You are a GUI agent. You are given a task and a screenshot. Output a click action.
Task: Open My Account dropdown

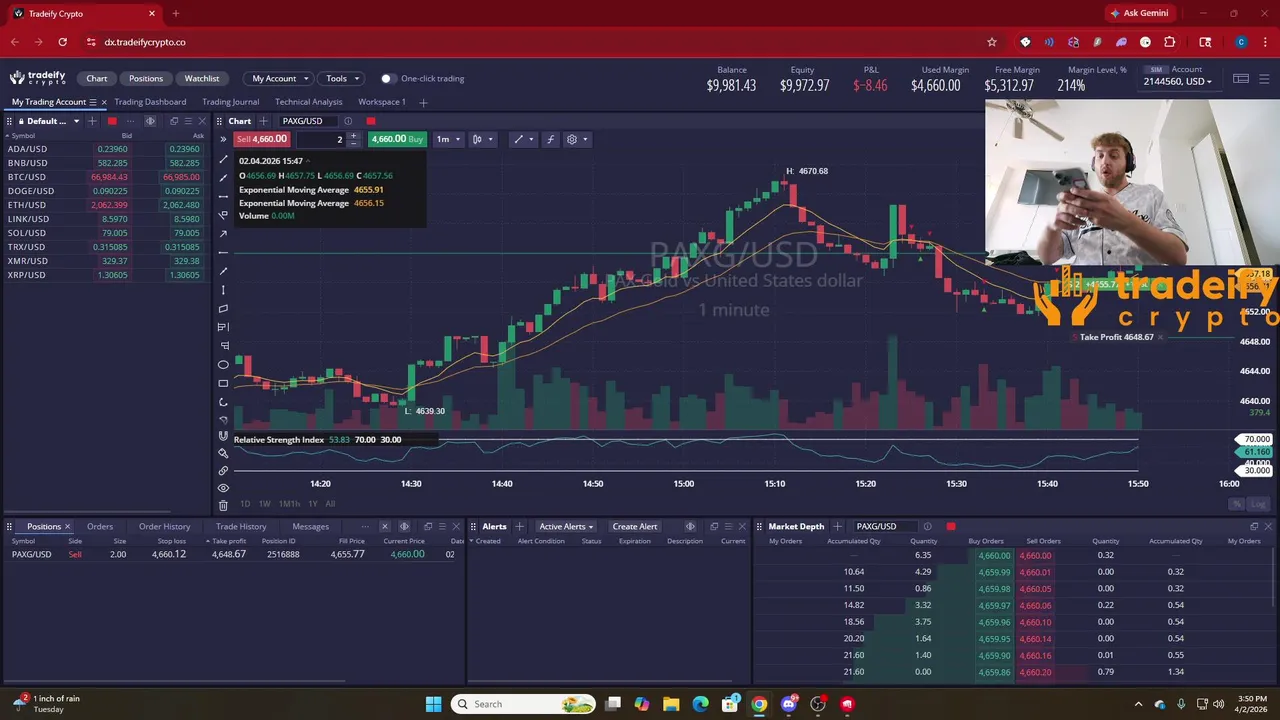pos(280,78)
